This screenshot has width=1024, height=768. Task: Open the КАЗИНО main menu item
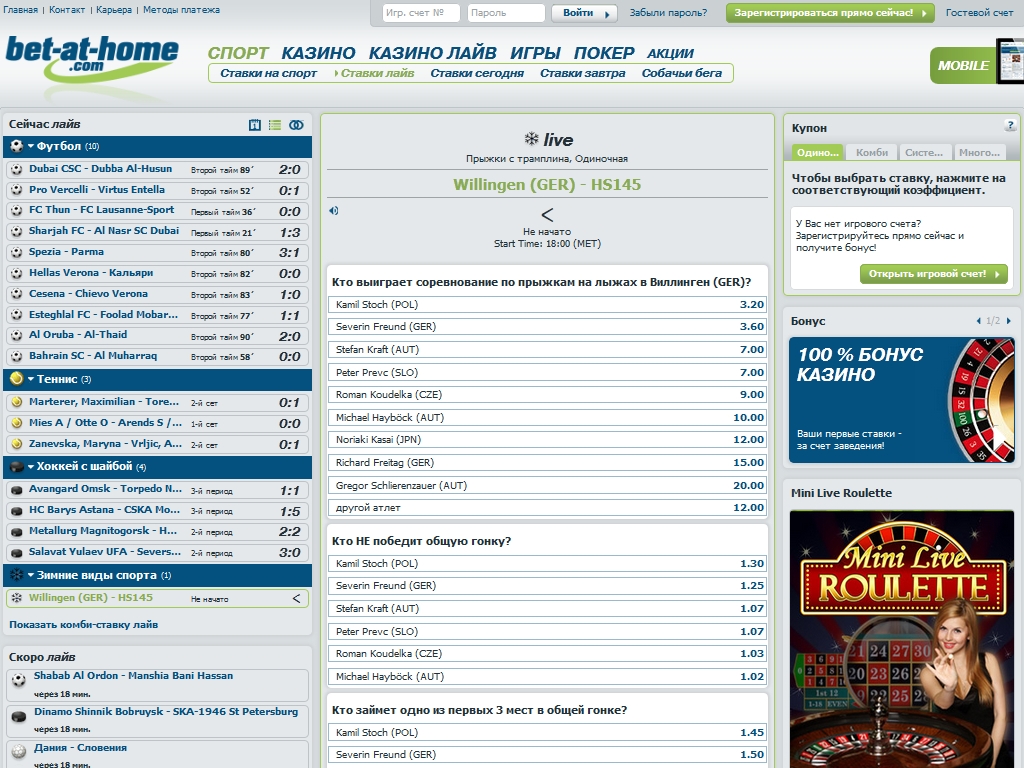(x=318, y=53)
